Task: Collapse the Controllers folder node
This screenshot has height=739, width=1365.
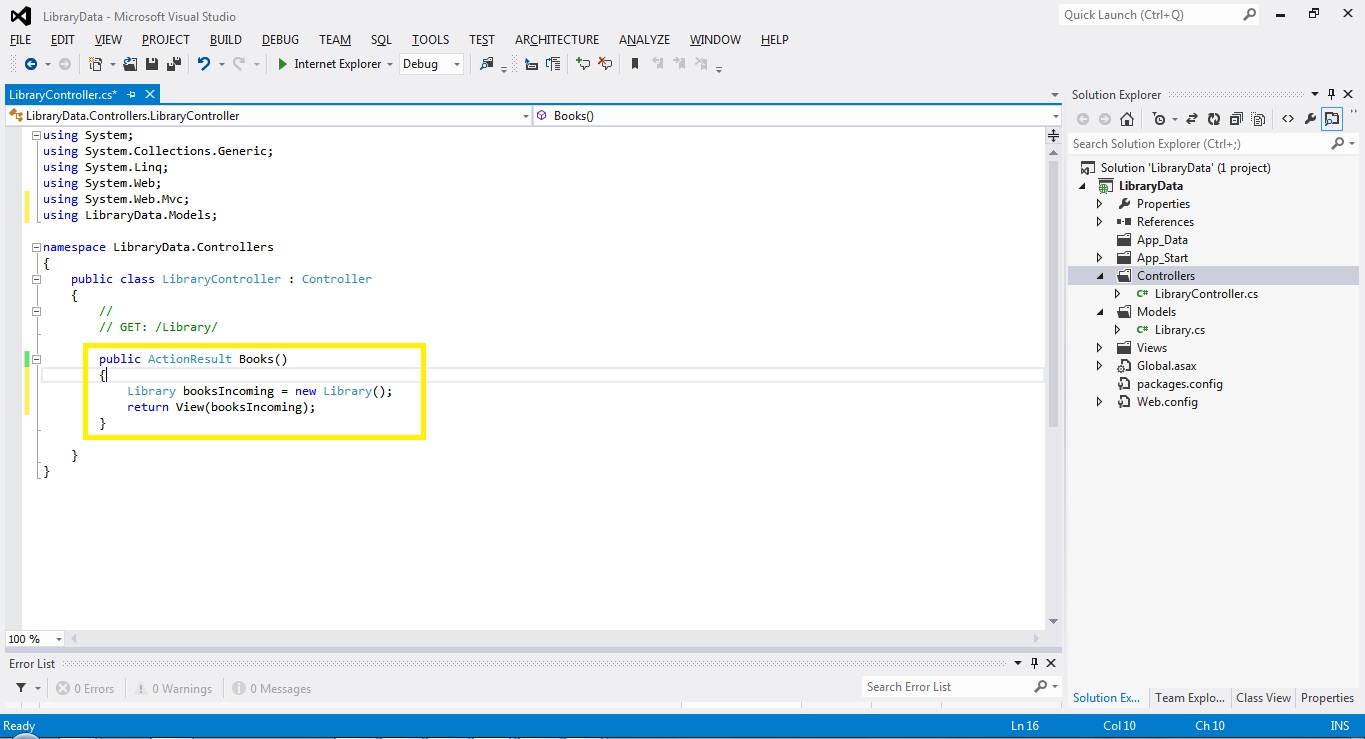Action: (1099, 276)
